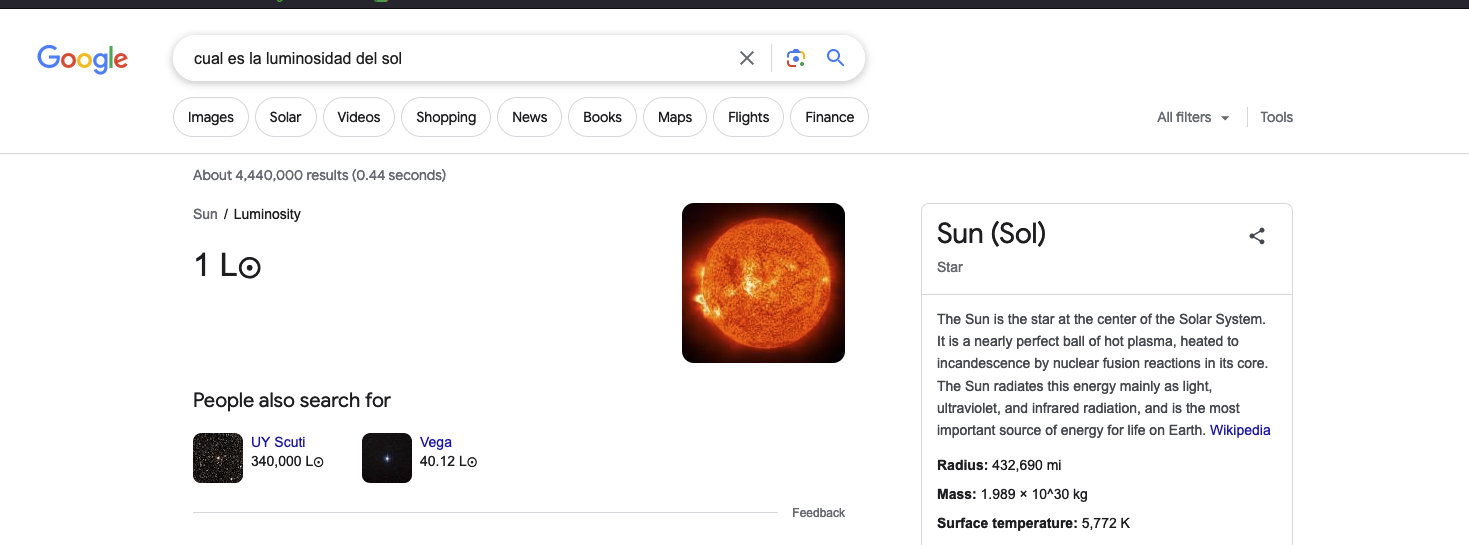1469x545 pixels.
Task: Select the Solar filter chip
Action: 285,117
